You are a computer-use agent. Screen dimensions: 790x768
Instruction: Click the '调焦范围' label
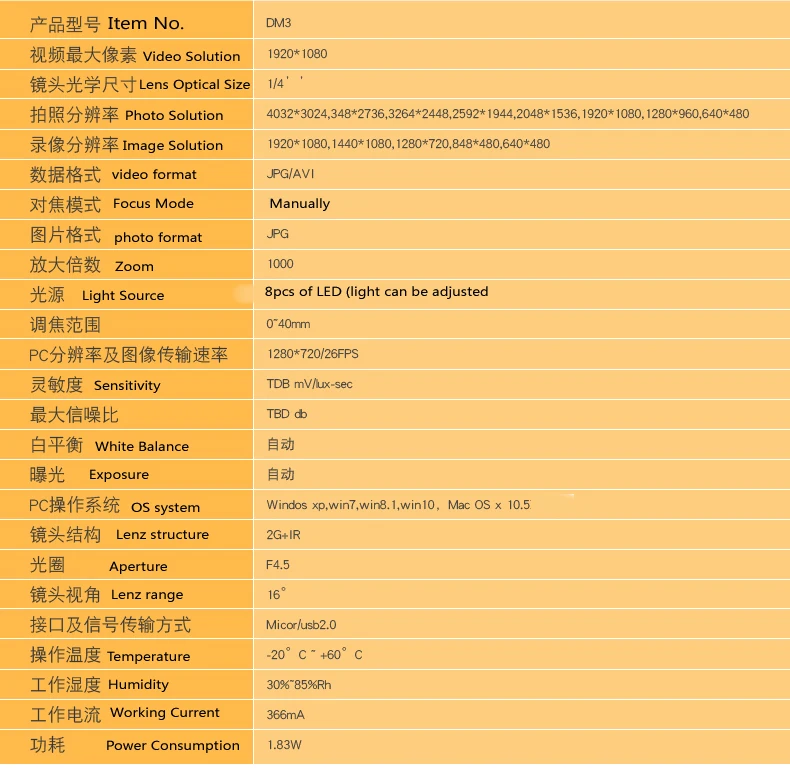pyautogui.click(x=65, y=325)
